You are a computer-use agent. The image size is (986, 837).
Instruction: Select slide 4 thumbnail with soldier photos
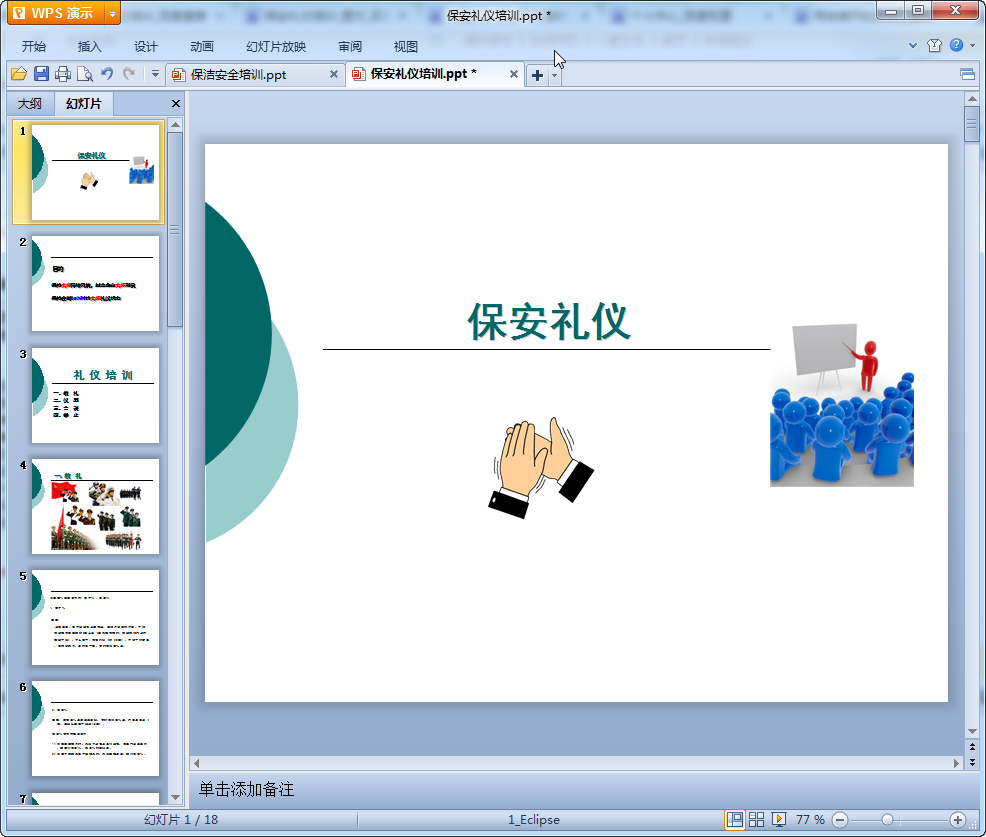96,506
